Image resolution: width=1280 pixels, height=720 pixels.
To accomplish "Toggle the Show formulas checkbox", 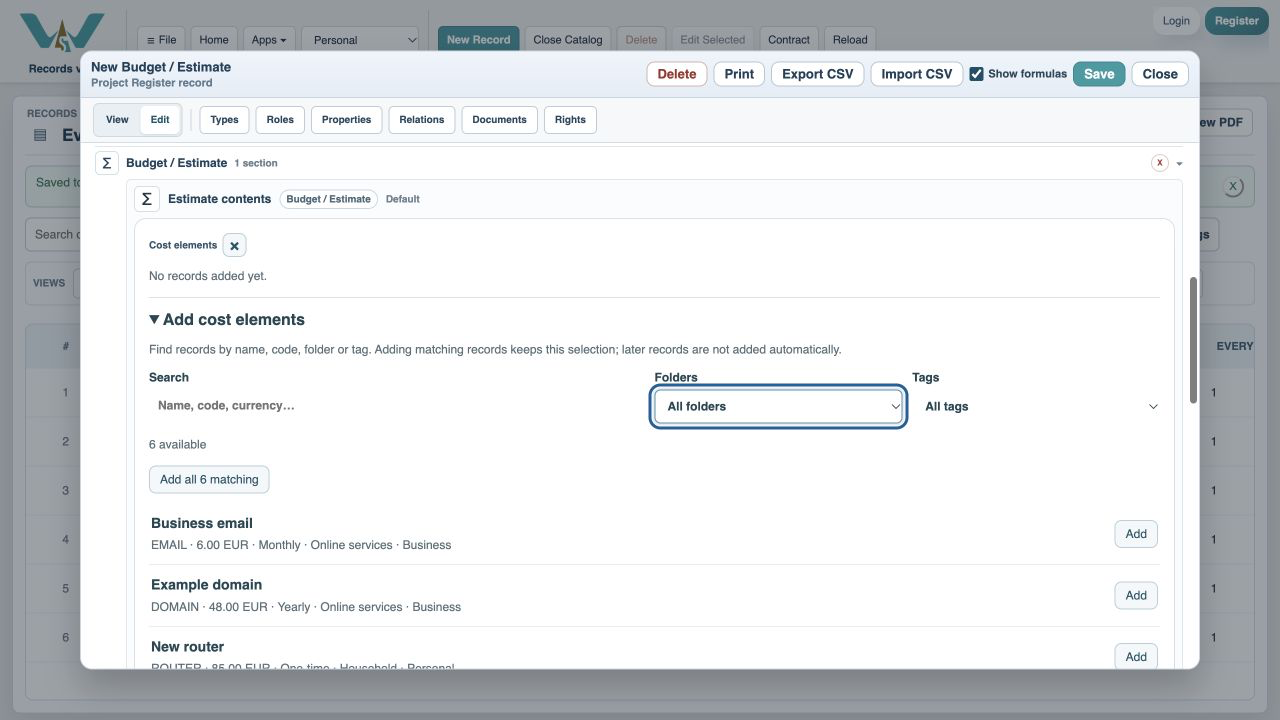I will coord(977,74).
